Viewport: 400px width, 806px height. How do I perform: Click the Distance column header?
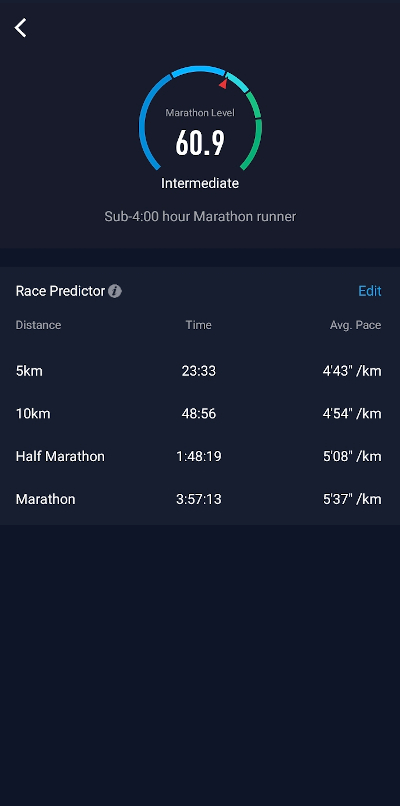point(39,325)
